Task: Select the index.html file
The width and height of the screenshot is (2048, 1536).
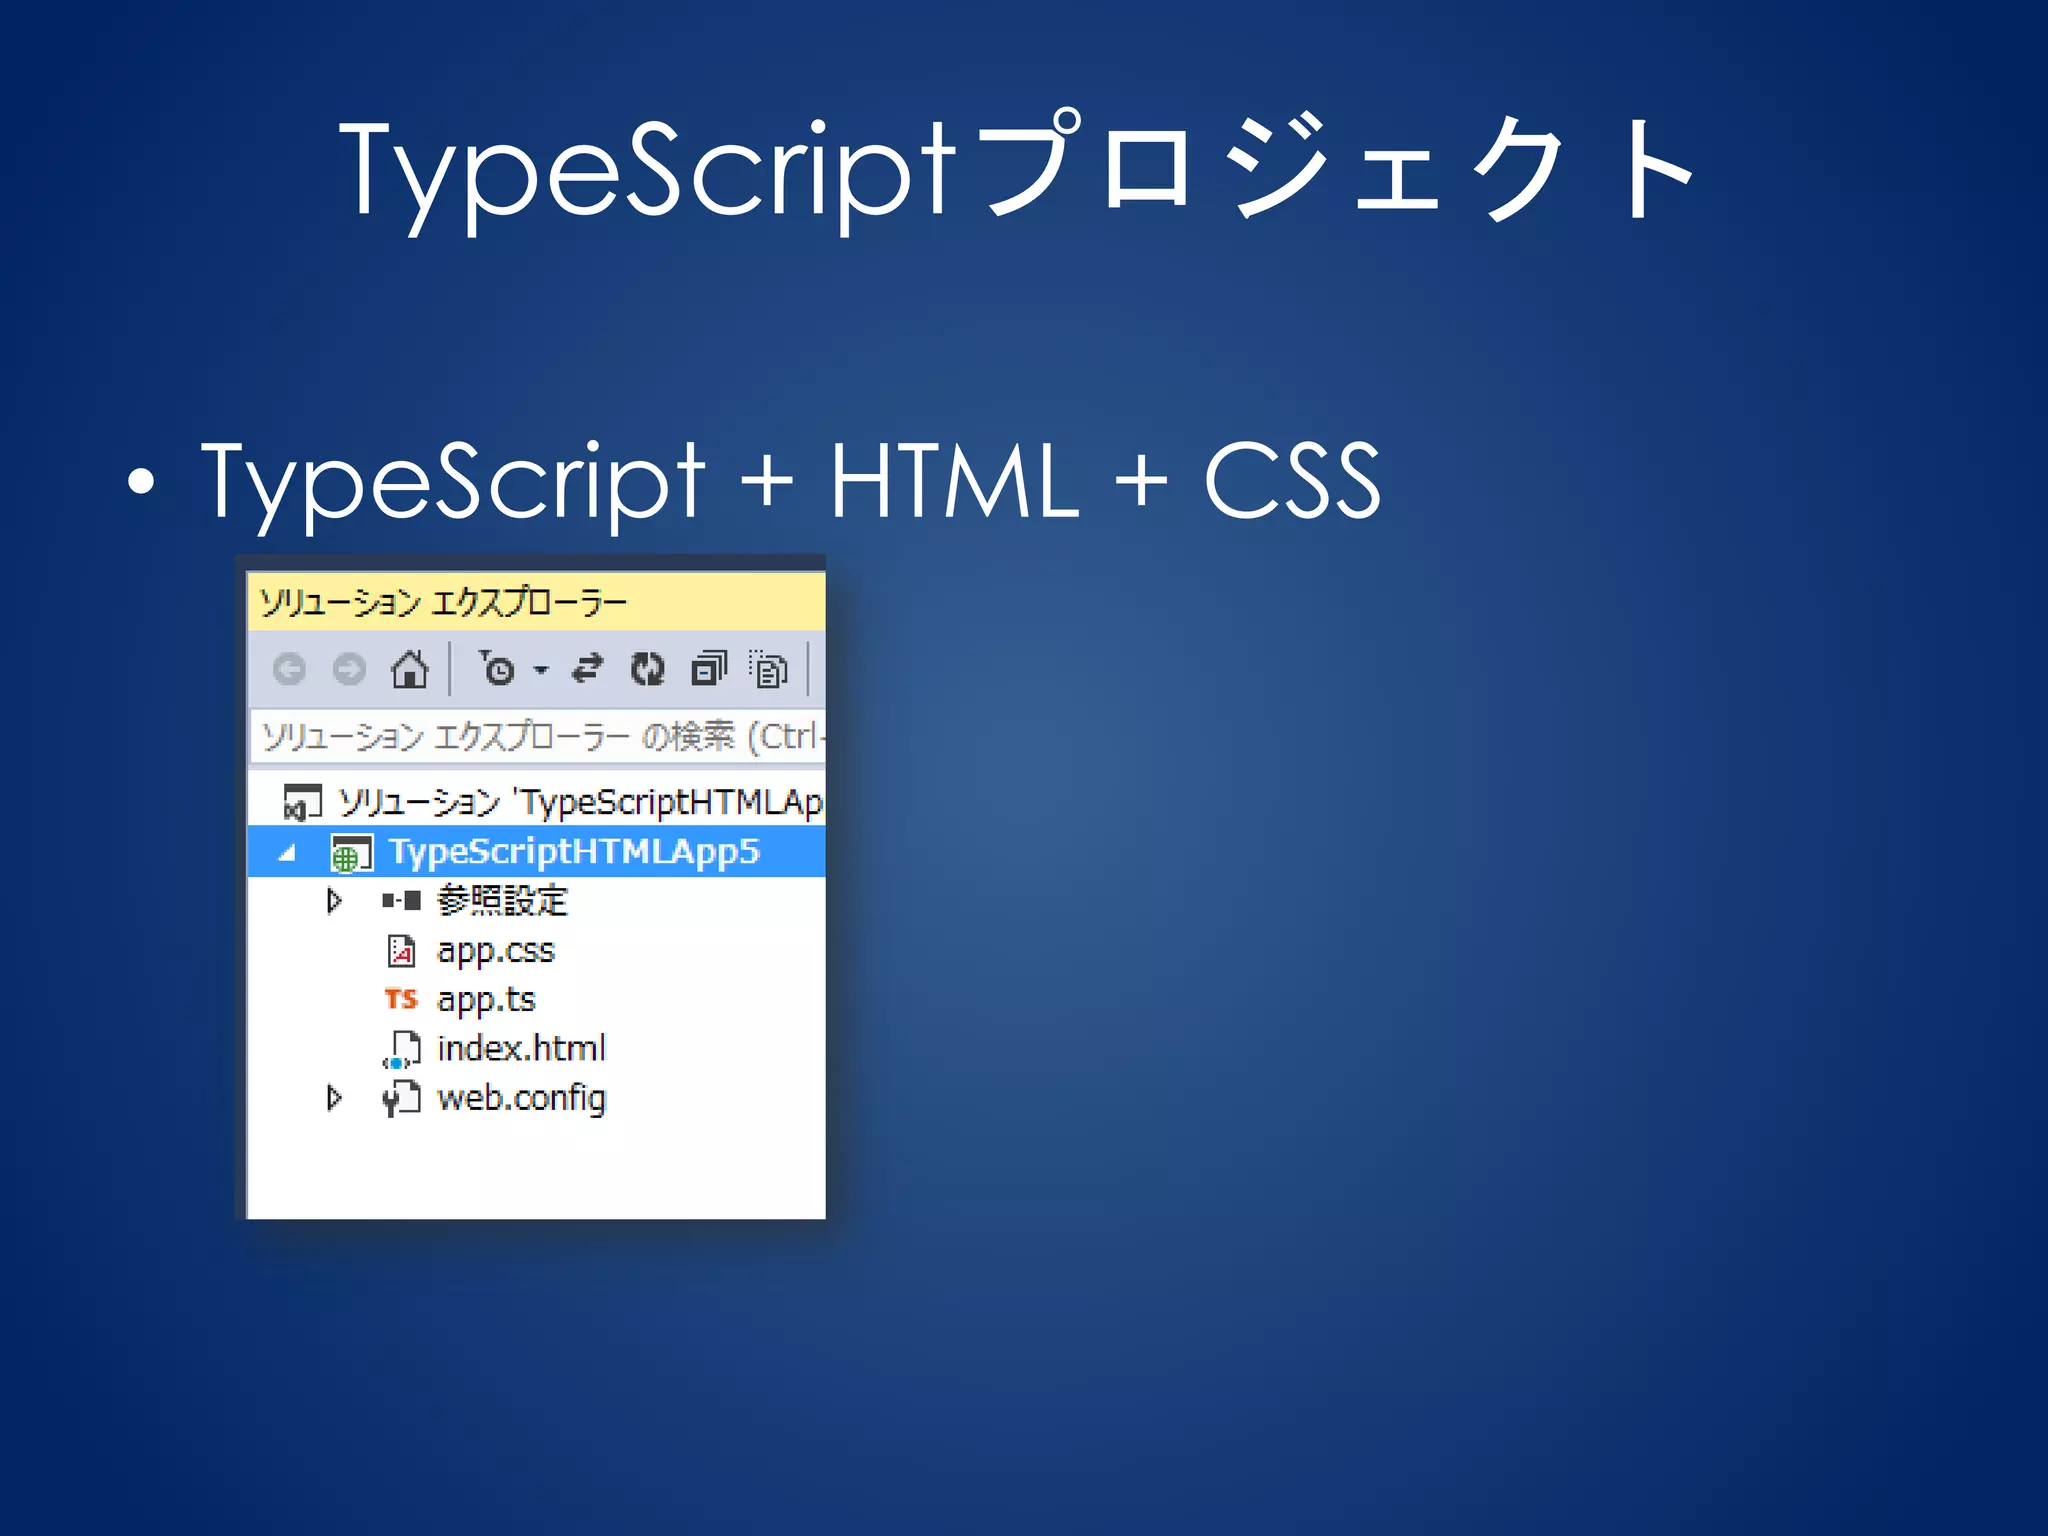Action: tap(521, 1048)
